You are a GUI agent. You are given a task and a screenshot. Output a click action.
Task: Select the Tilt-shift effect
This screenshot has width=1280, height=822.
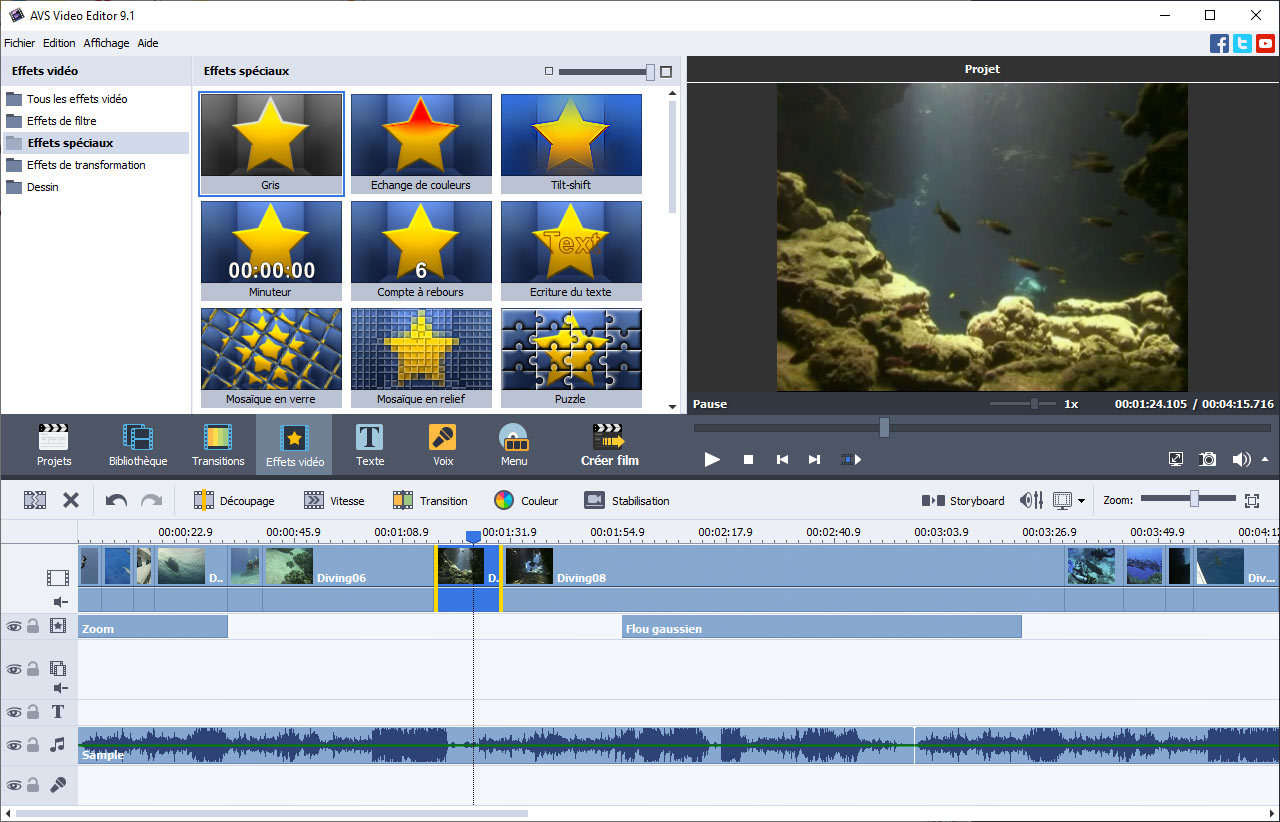click(571, 143)
